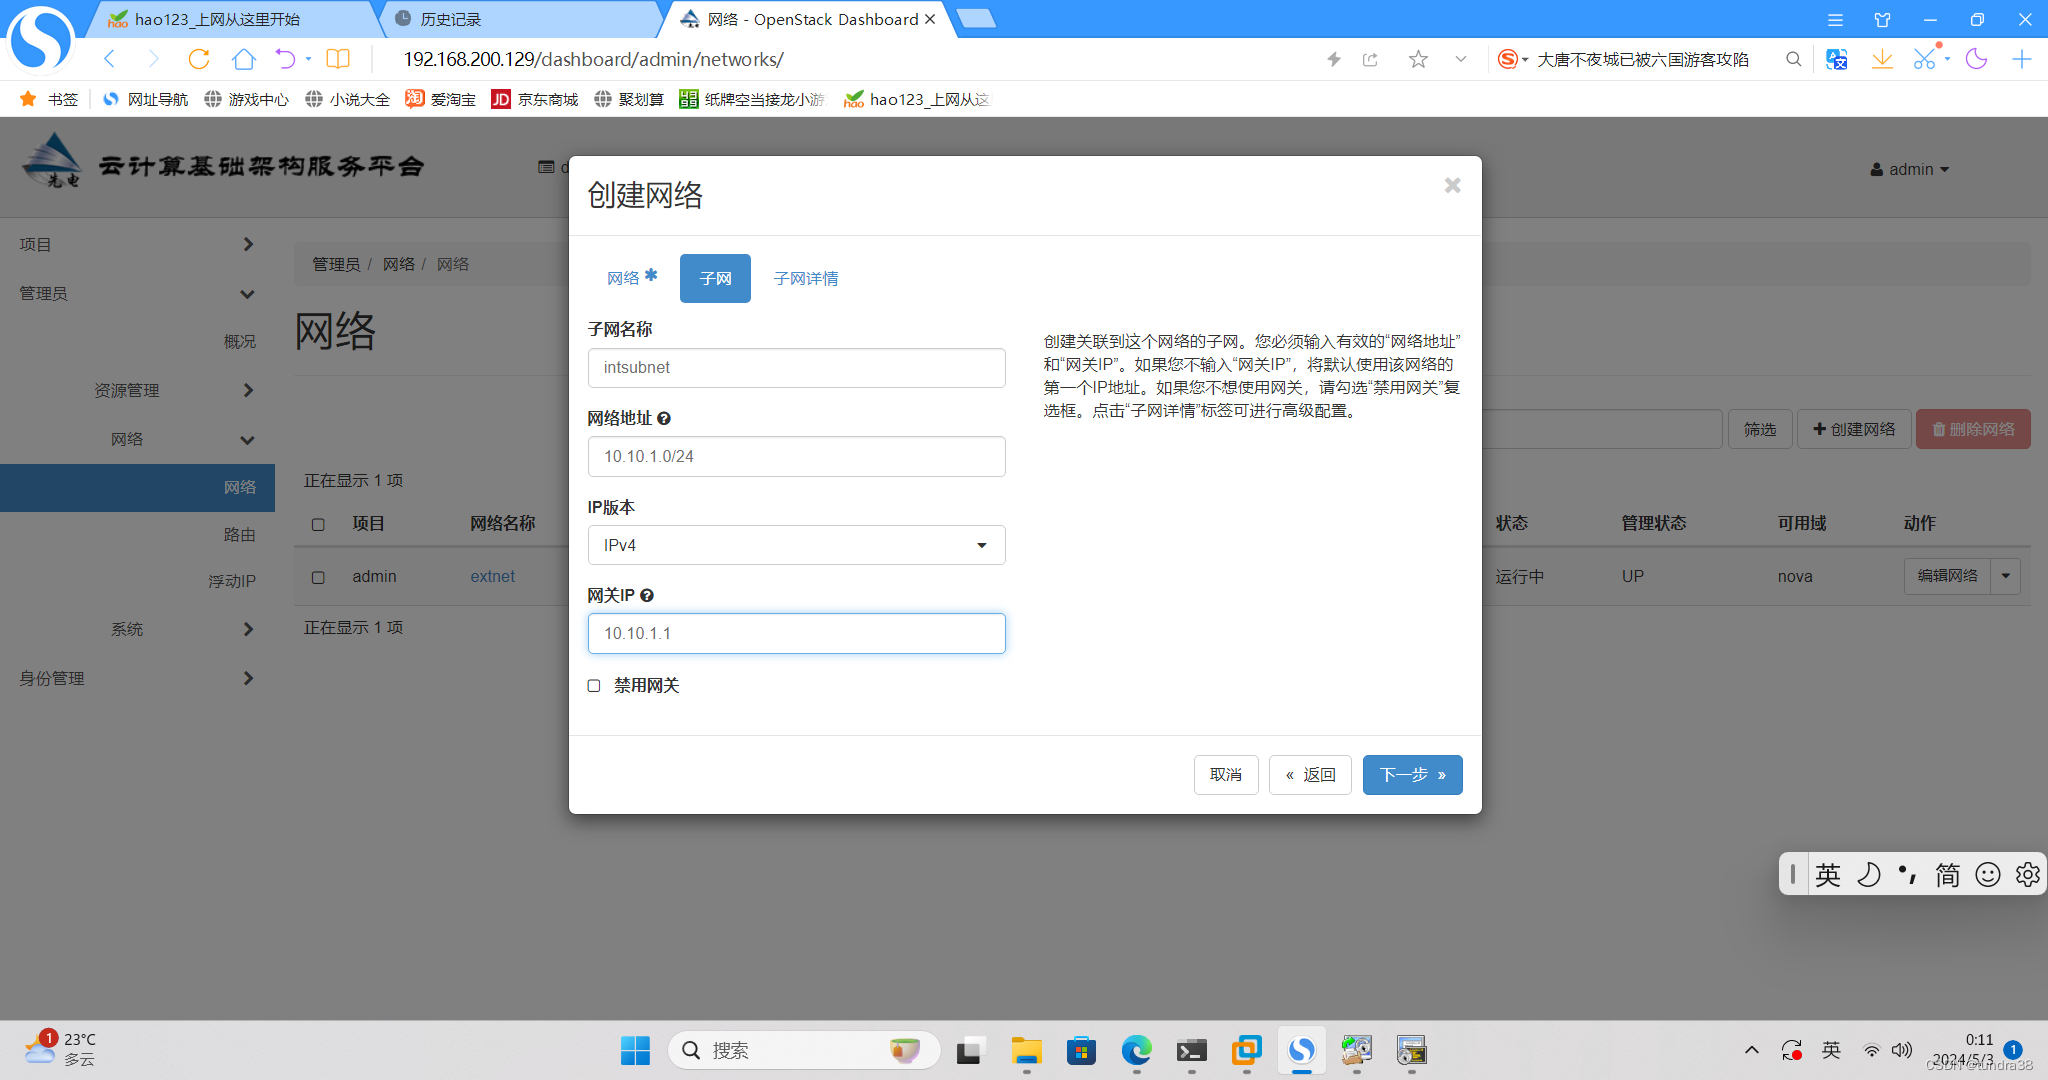
Task: Open Microsoft Edge from taskbar
Action: (1136, 1050)
